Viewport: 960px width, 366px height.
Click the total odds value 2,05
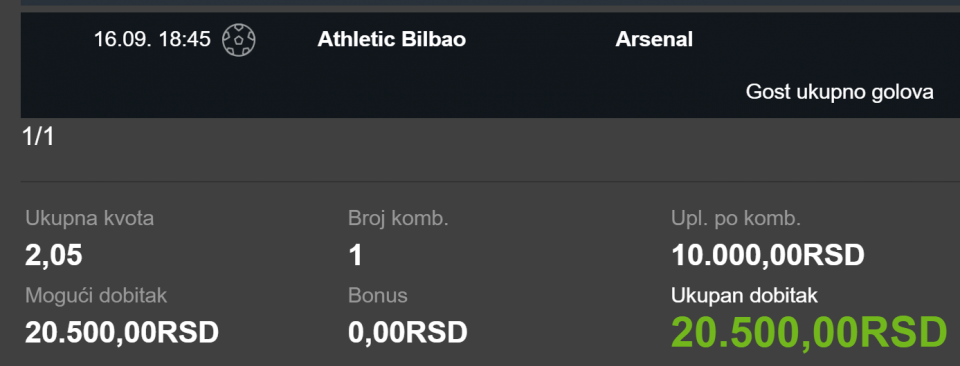click(54, 255)
